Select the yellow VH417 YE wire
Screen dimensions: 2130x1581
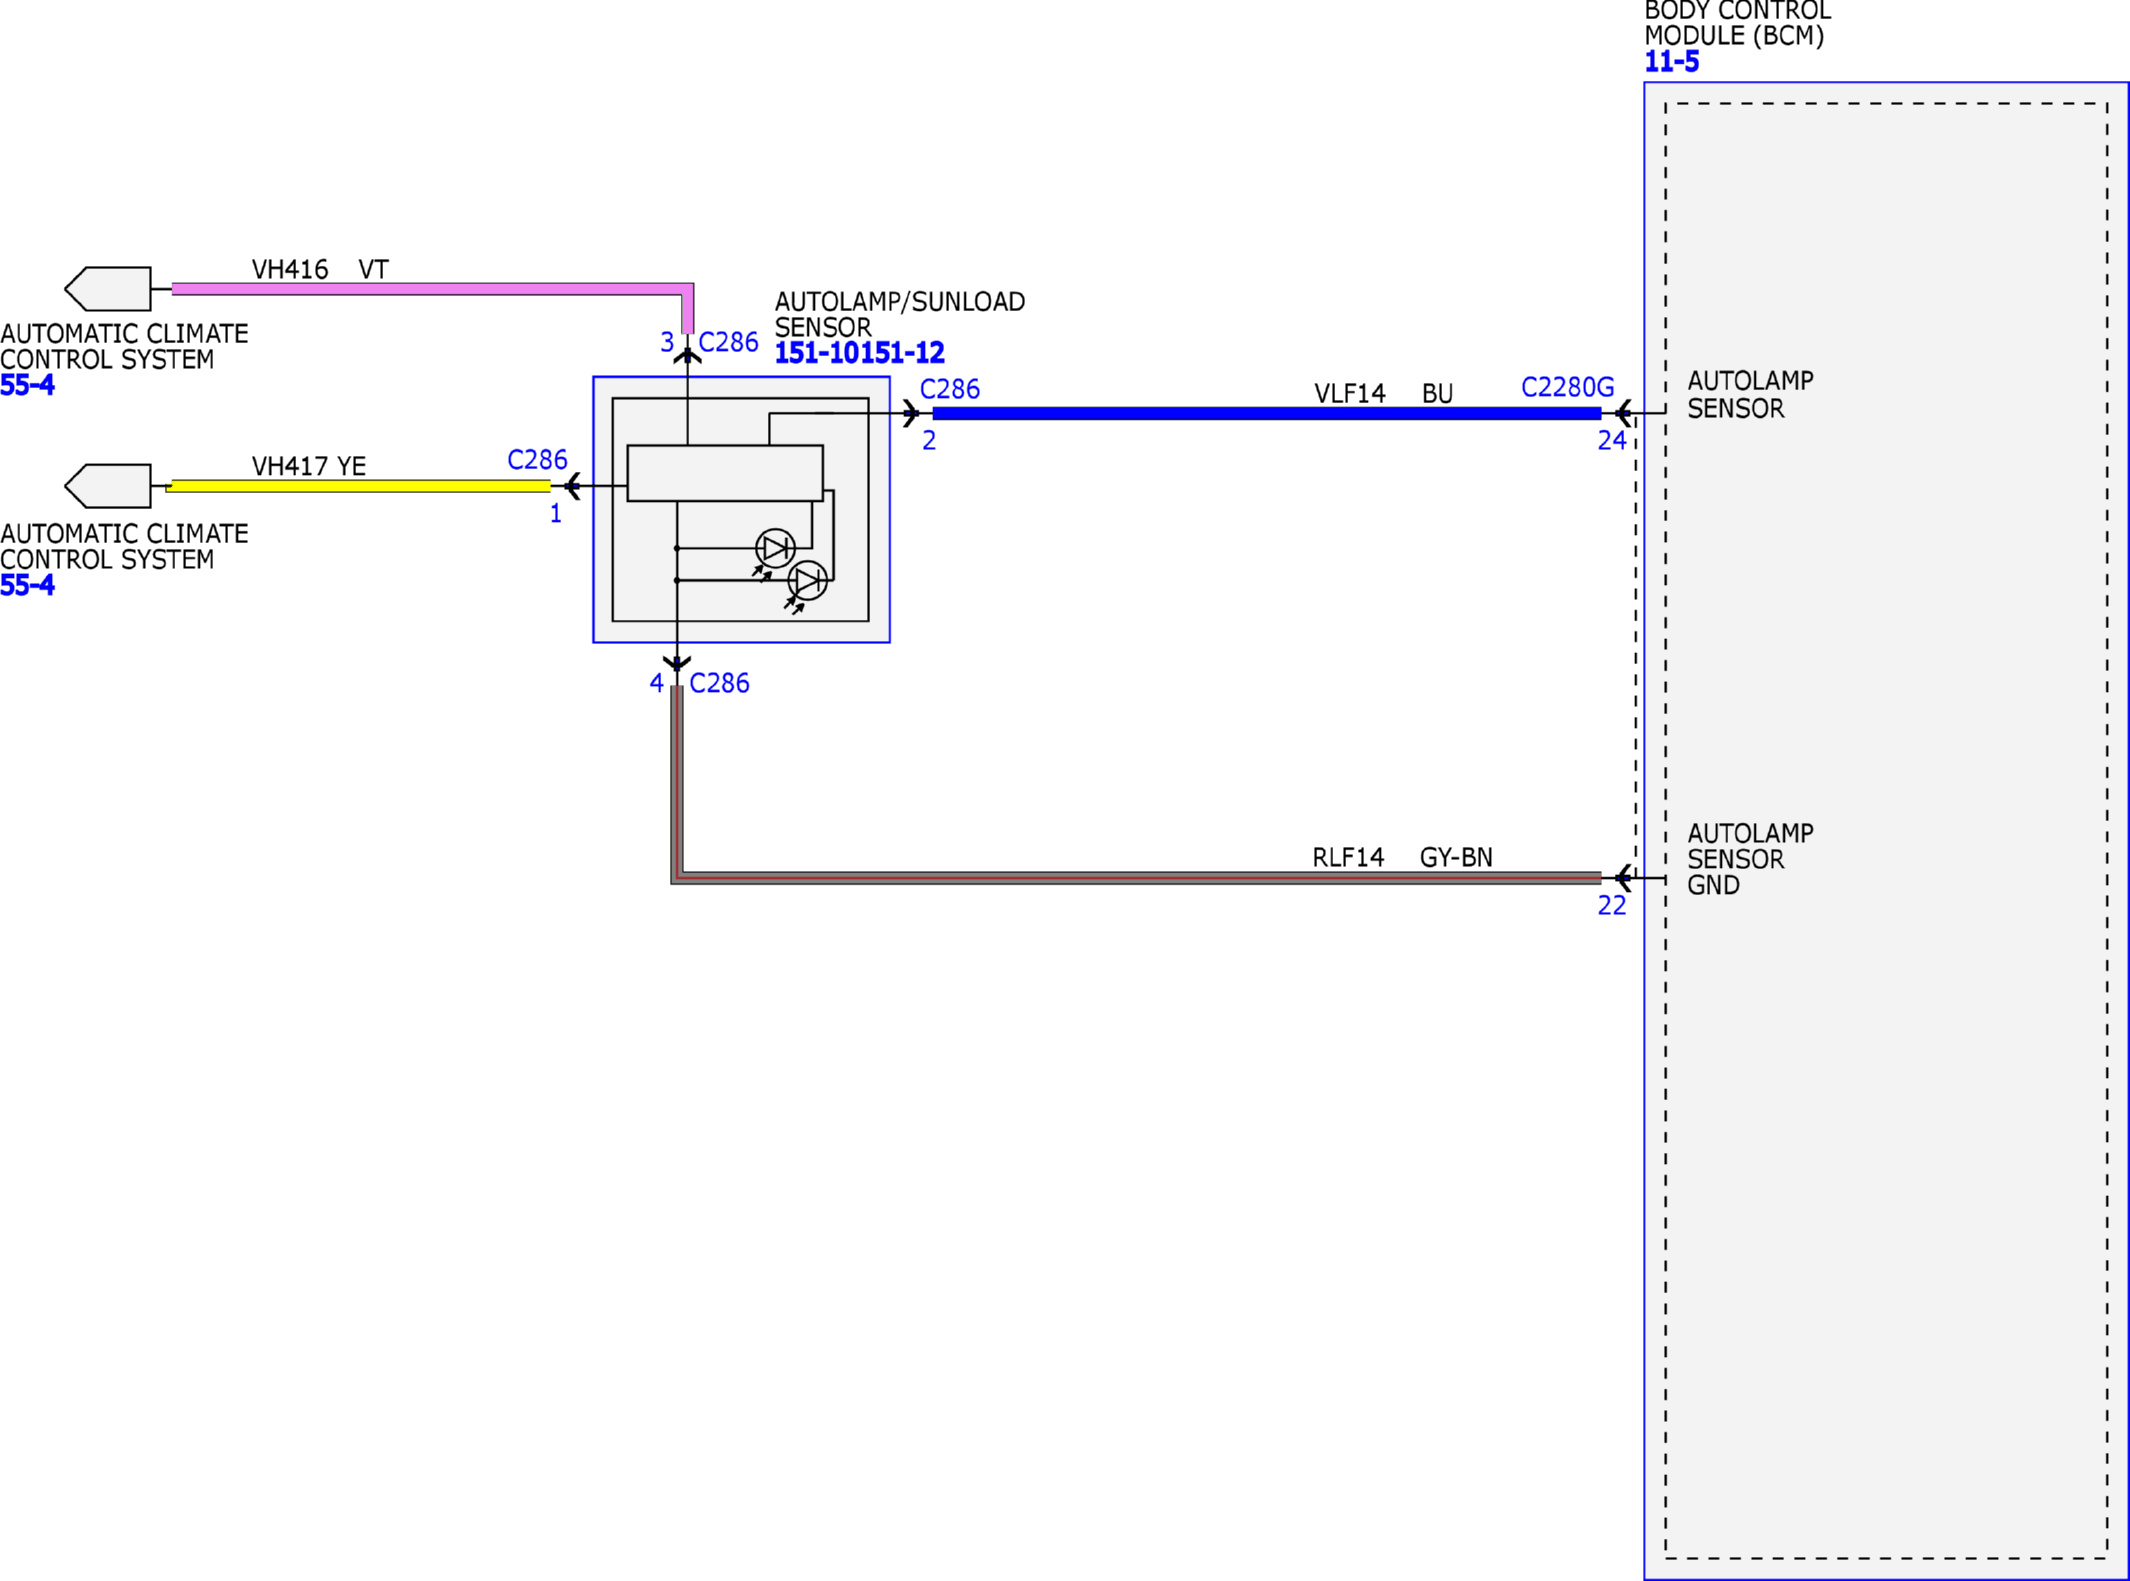[x=358, y=486]
